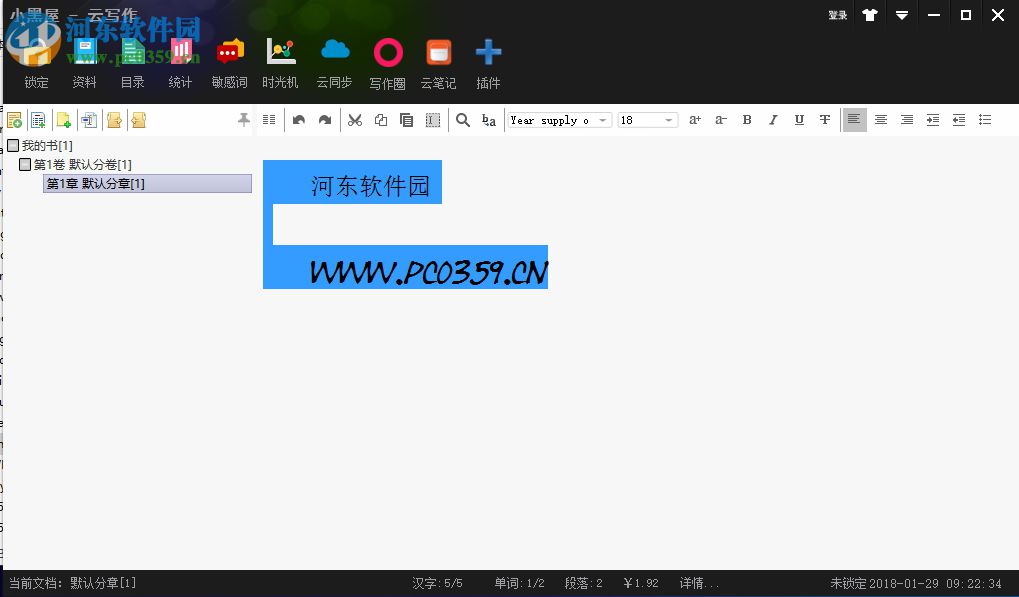Open 详情... in the status bar
This screenshot has width=1019, height=597.
(x=699, y=583)
